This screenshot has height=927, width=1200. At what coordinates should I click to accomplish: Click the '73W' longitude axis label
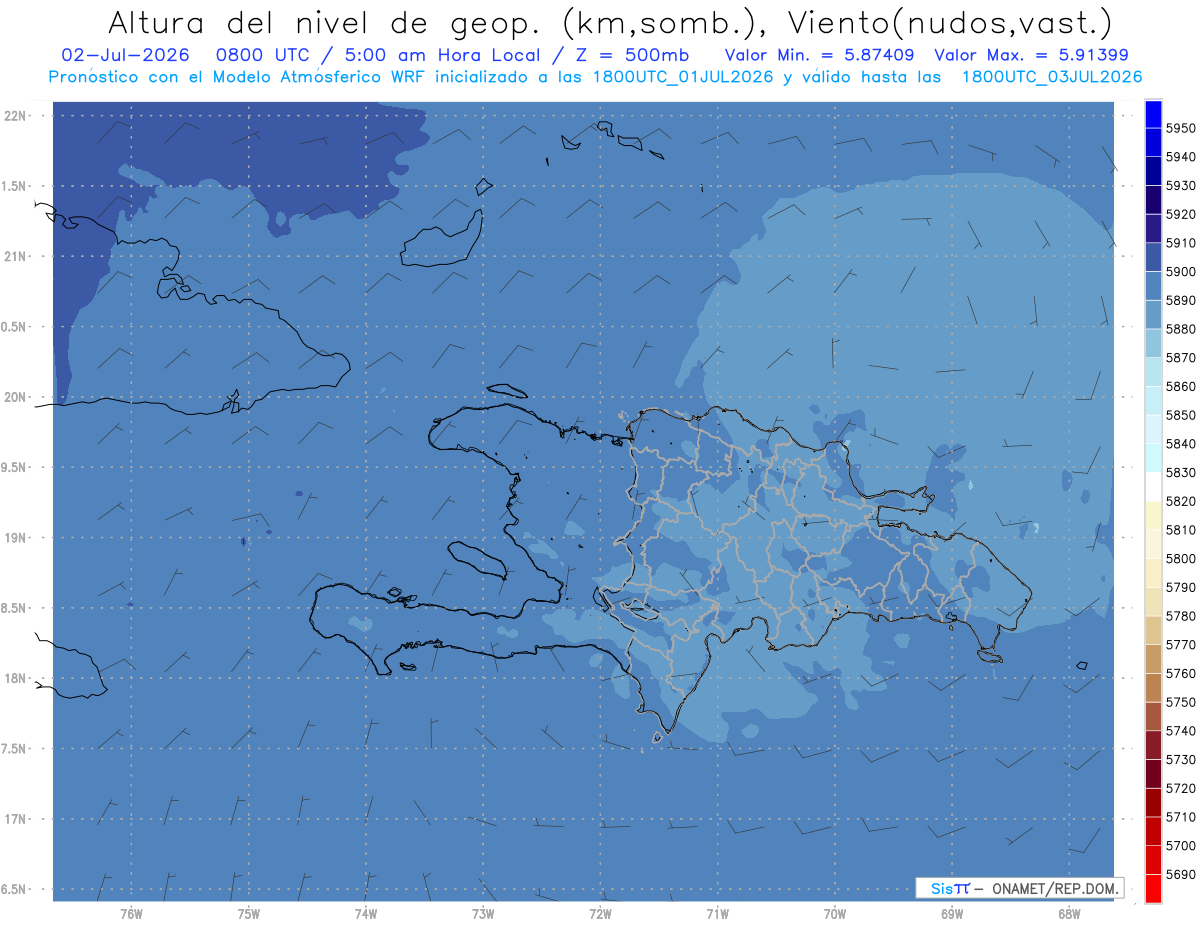483,913
